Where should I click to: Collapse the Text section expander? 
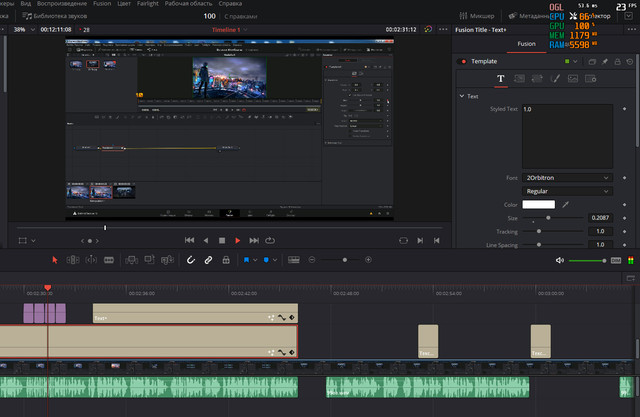(x=462, y=96)
